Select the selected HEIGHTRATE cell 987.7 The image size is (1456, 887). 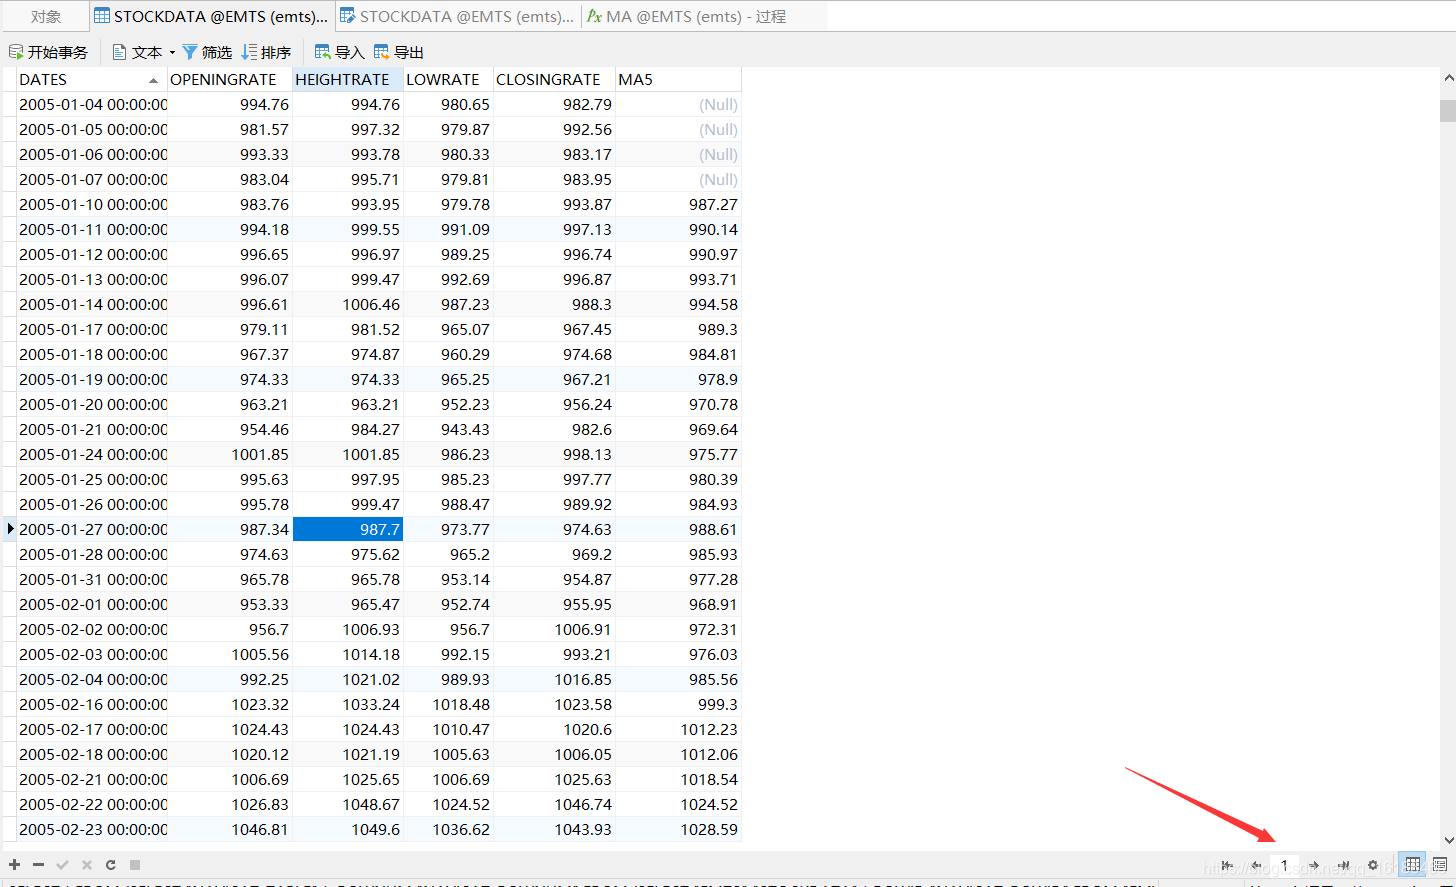348,529
